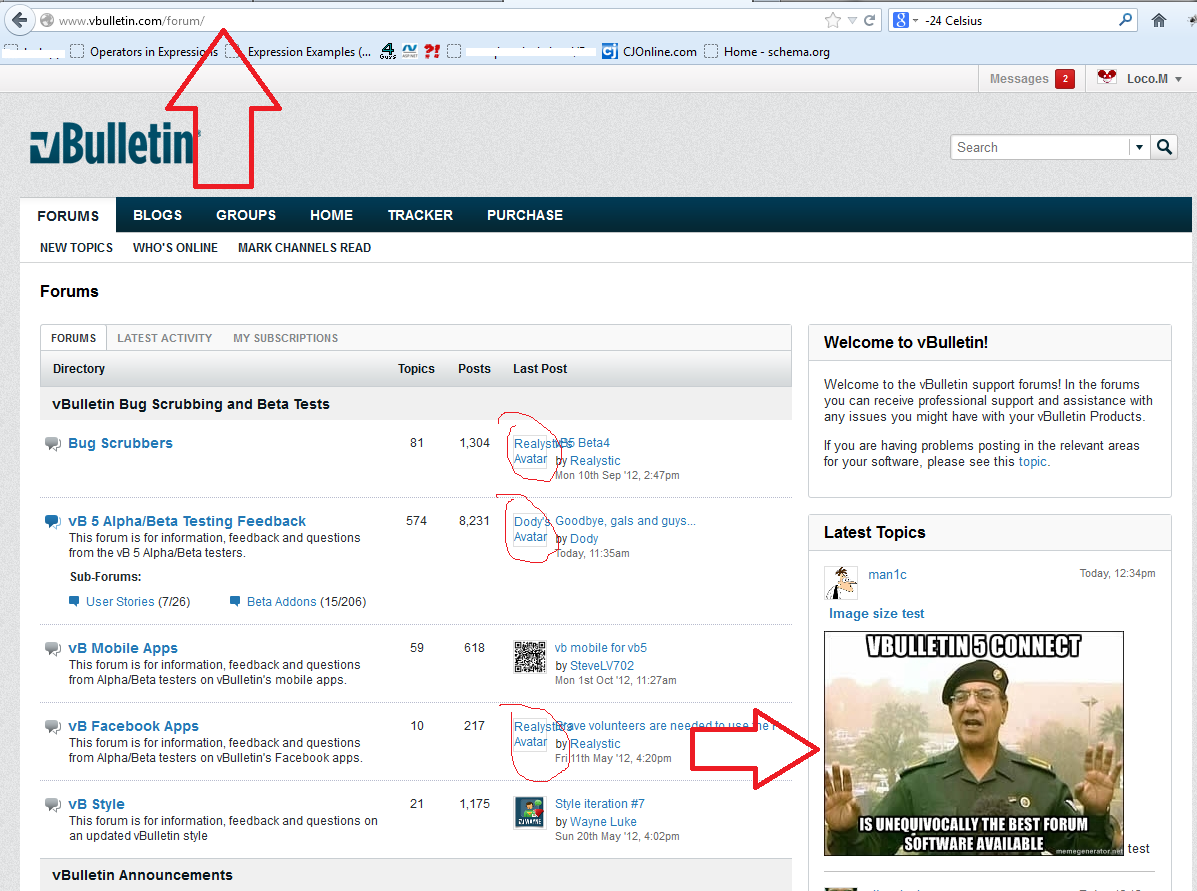Viewport: 1197px width, 891px height.
Task: Switch to MY SUBSCRIPTIONS tab
Action: click(x=286, y=337)
